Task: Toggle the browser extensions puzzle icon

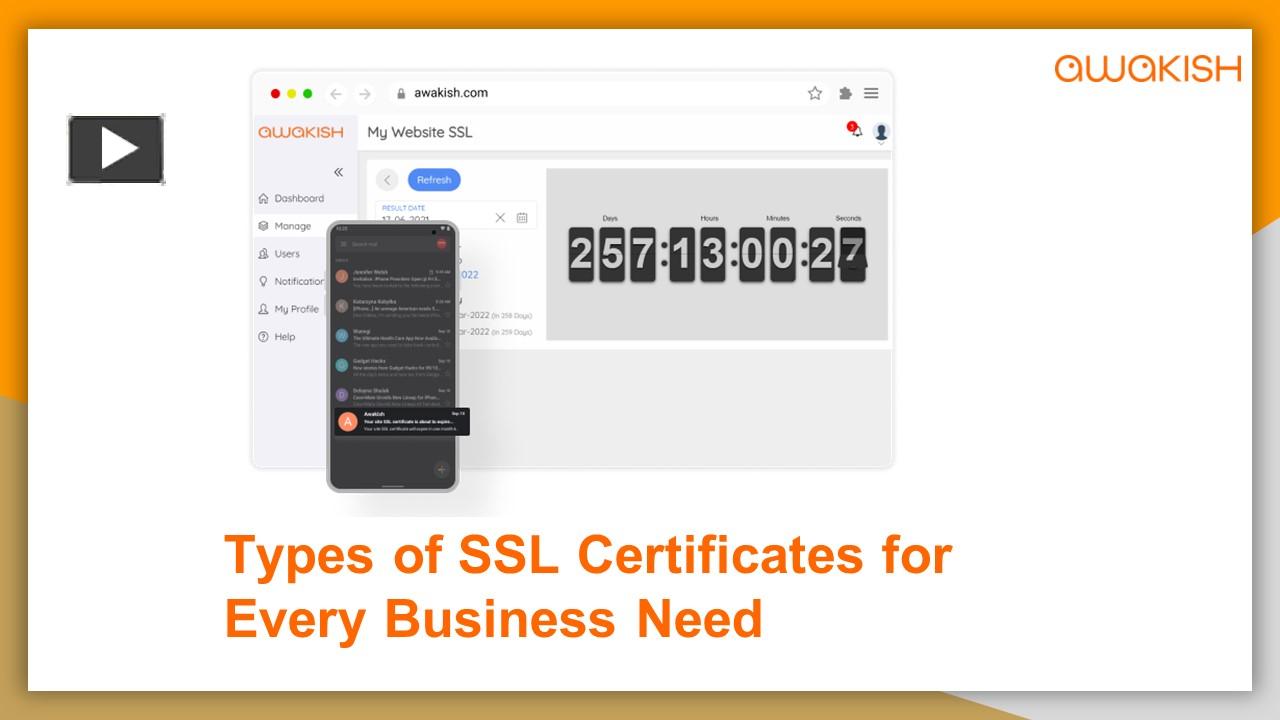Action: (844, 92)
